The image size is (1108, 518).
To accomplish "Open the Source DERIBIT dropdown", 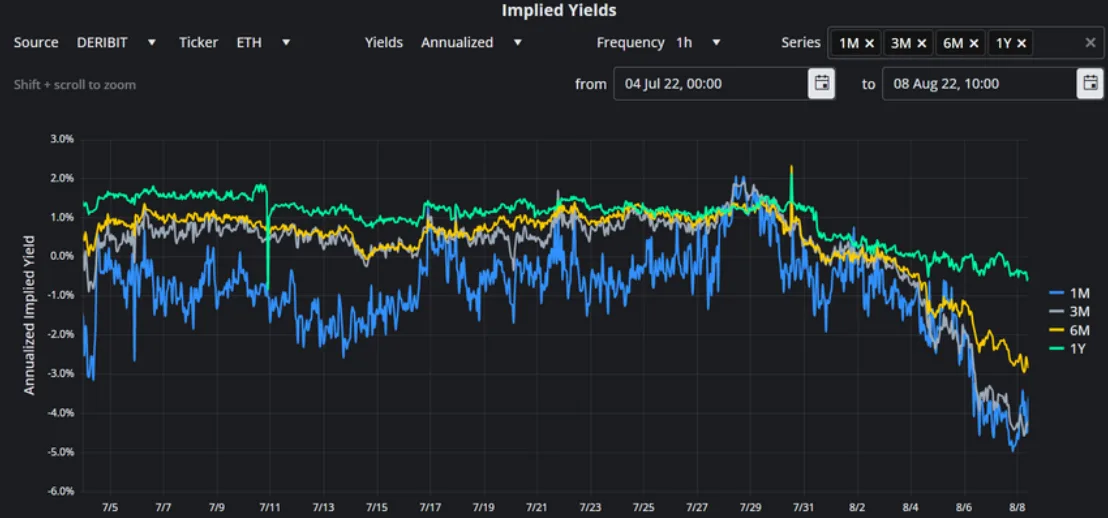I will pos(117,42).
